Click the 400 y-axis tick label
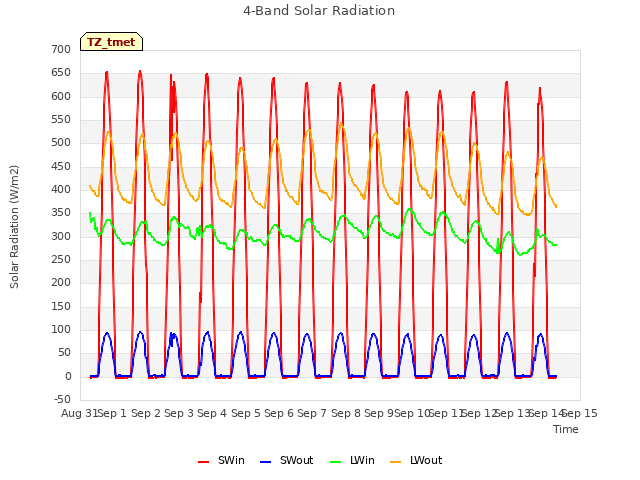Viewport: 640px width, 480px height. tap(61, 189)
